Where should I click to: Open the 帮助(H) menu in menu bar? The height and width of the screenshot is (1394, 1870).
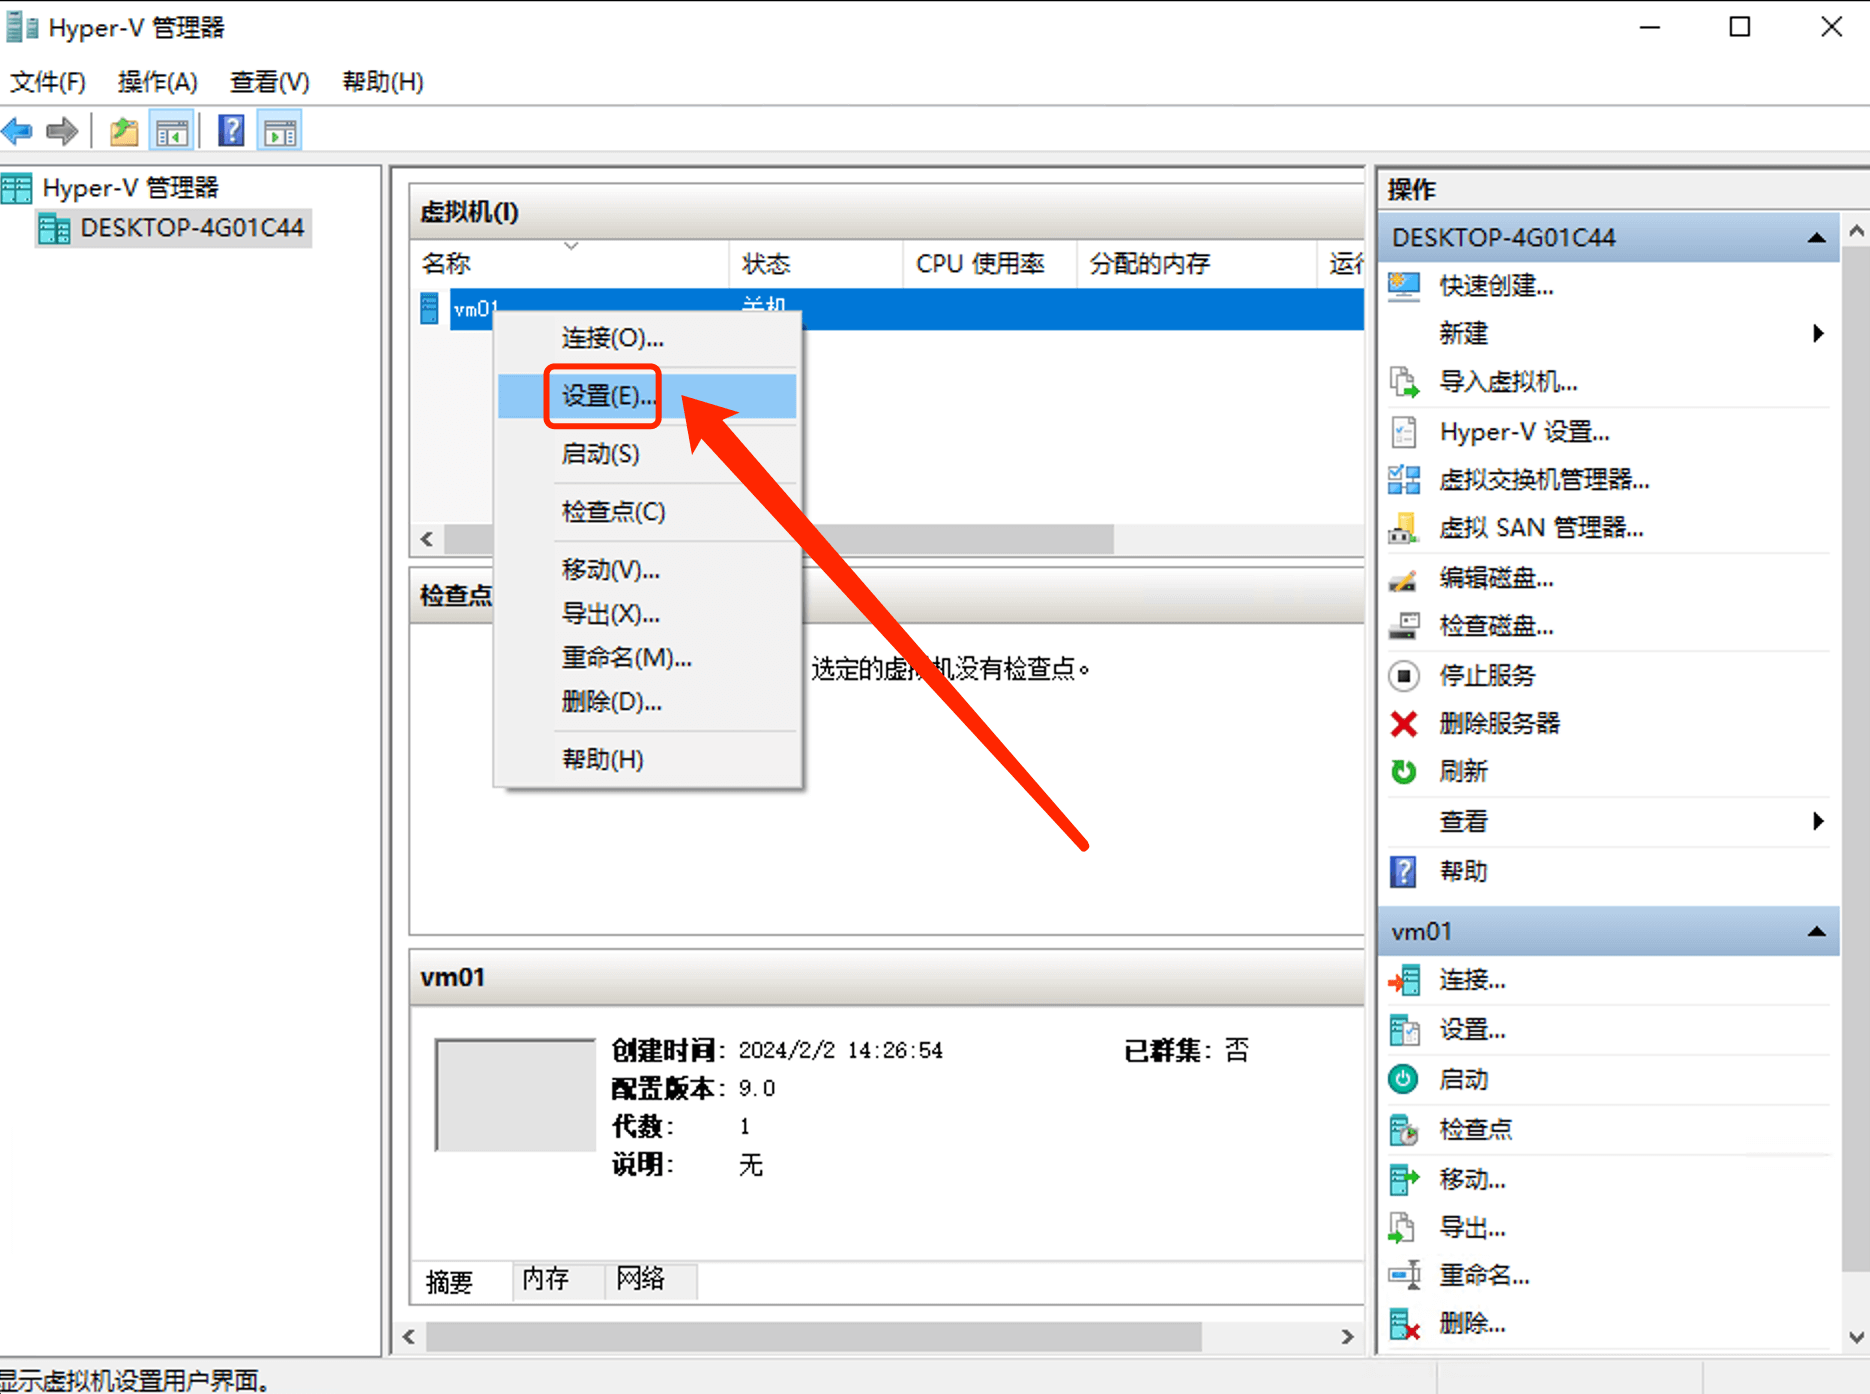[x=383, y=82]
